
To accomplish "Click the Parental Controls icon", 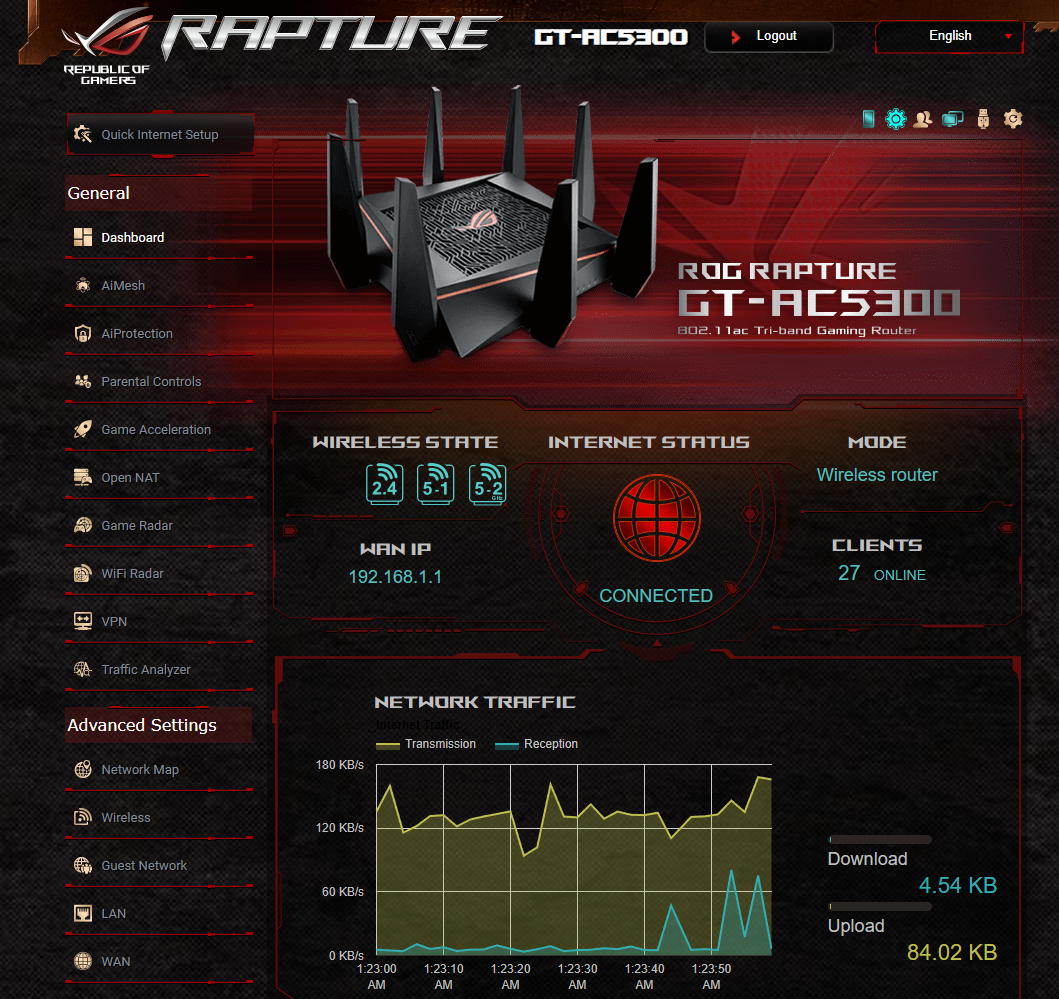I will point(82,381).
